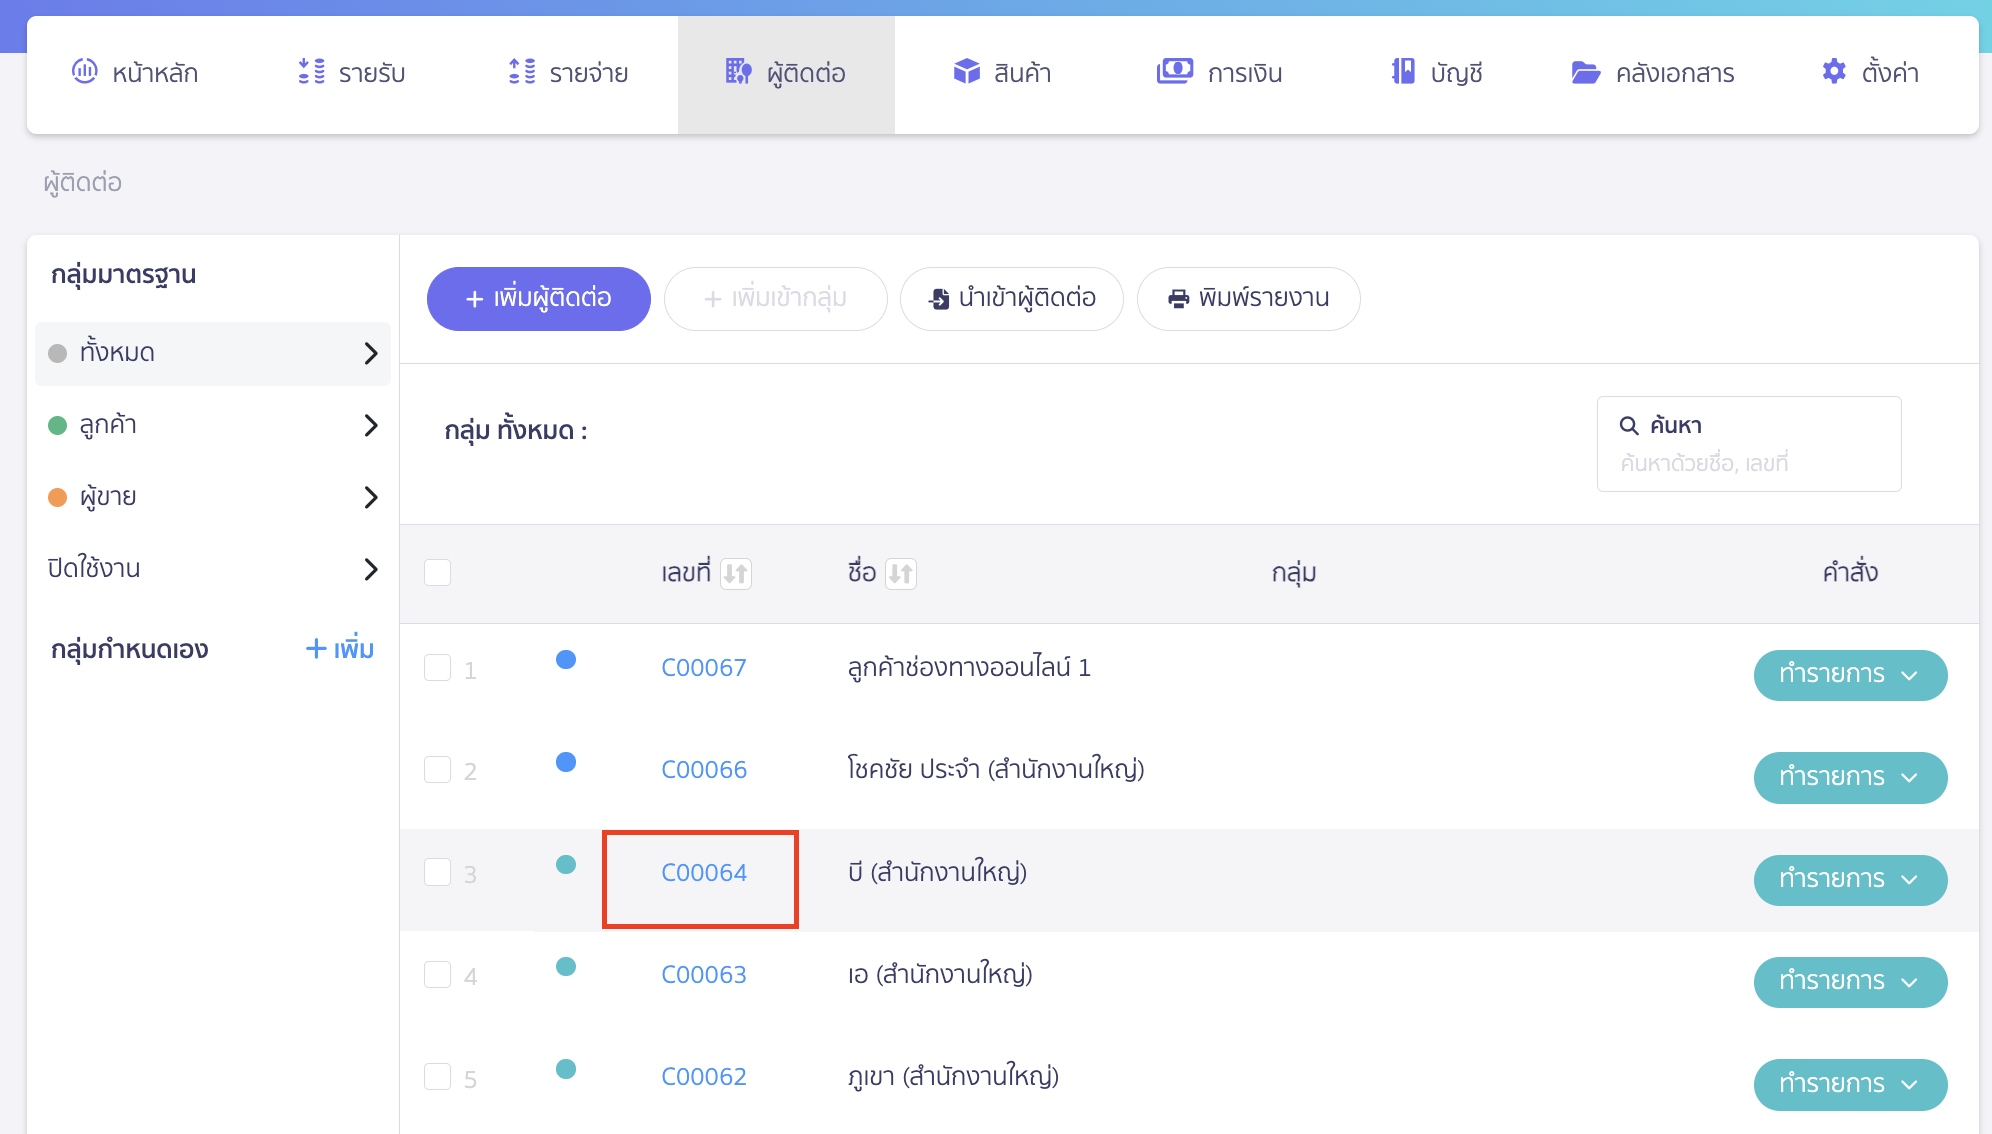Check the checkbox for row C00067
Viewport: 1992px width, 1134px height.
pyautogui.click(x=437, y=667)
